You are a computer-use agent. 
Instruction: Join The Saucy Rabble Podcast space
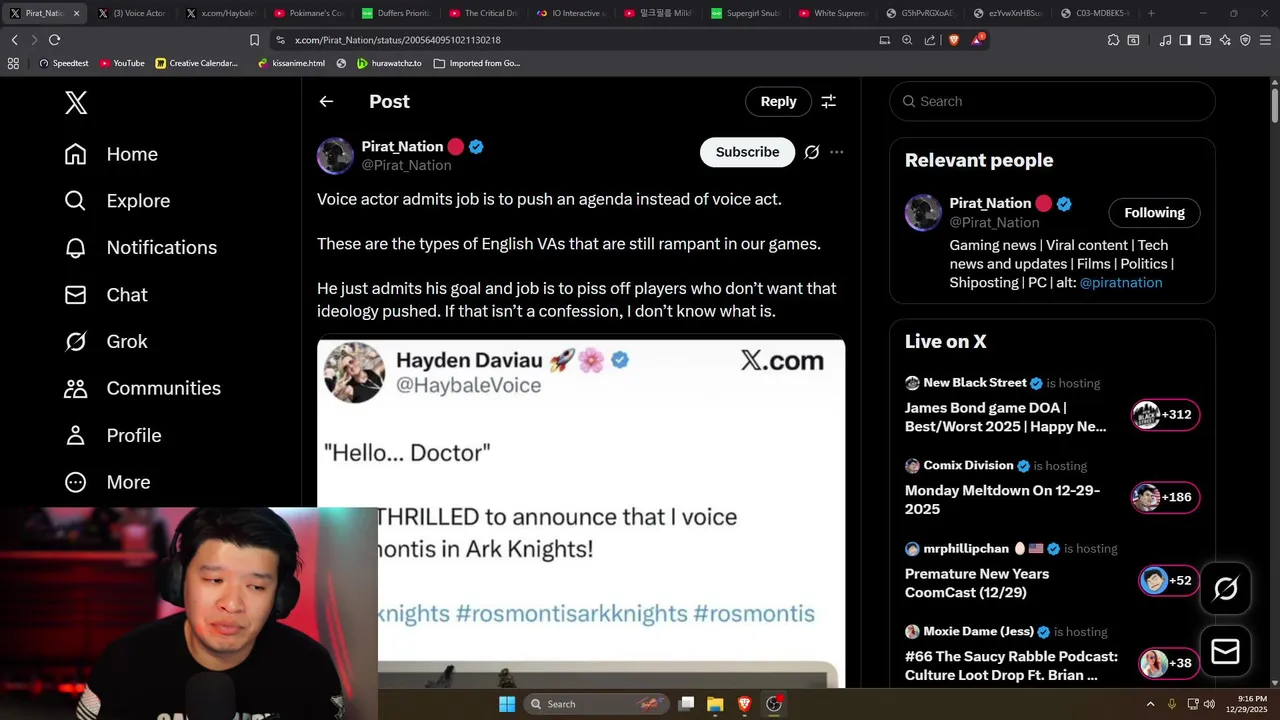tap(1011, 666)
